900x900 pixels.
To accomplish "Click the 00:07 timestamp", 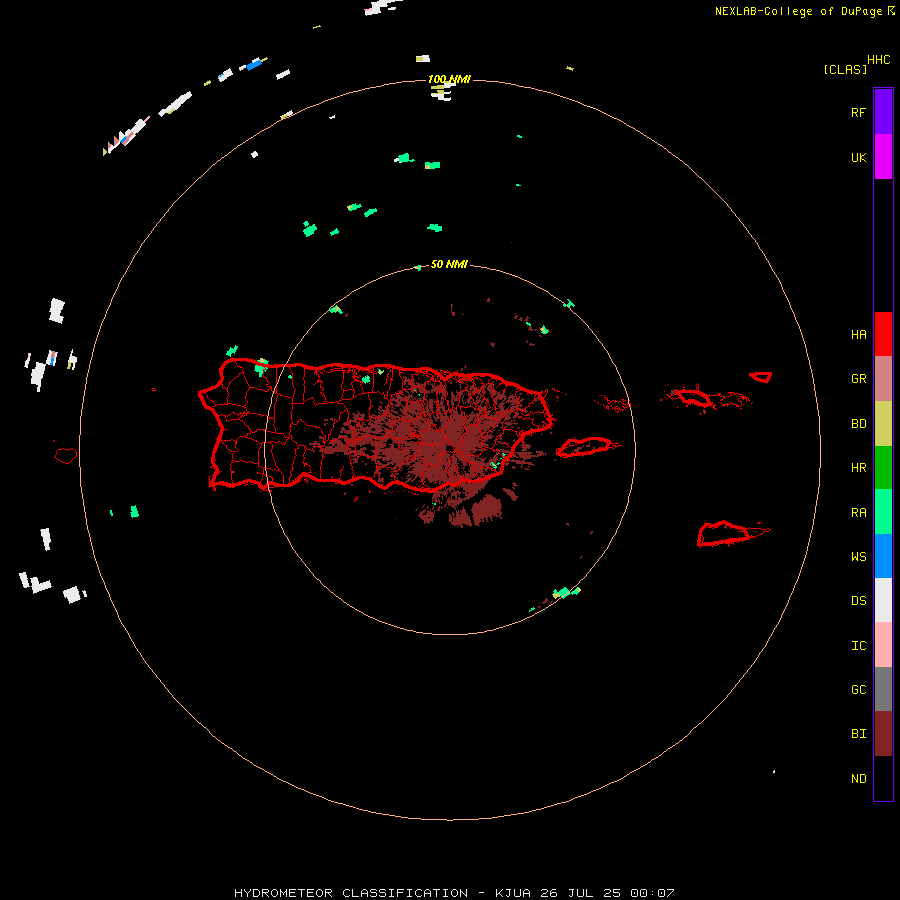I will 653,893.
